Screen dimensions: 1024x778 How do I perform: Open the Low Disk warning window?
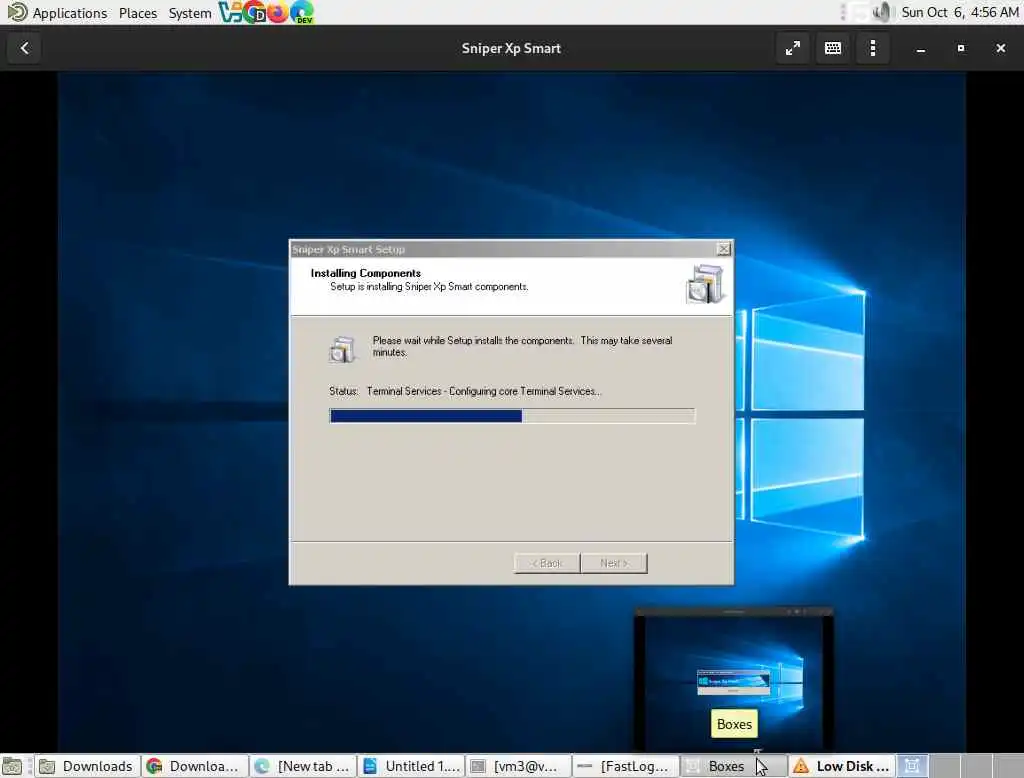coord(842,766)
